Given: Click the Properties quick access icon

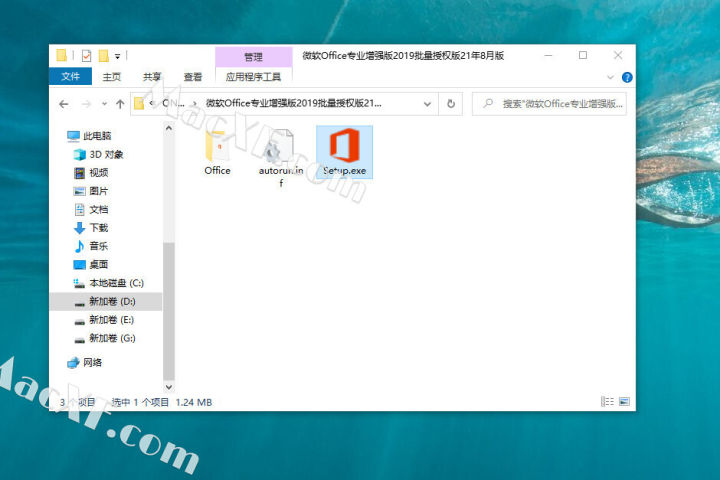Looking at the screenshot, I should 86,56.
